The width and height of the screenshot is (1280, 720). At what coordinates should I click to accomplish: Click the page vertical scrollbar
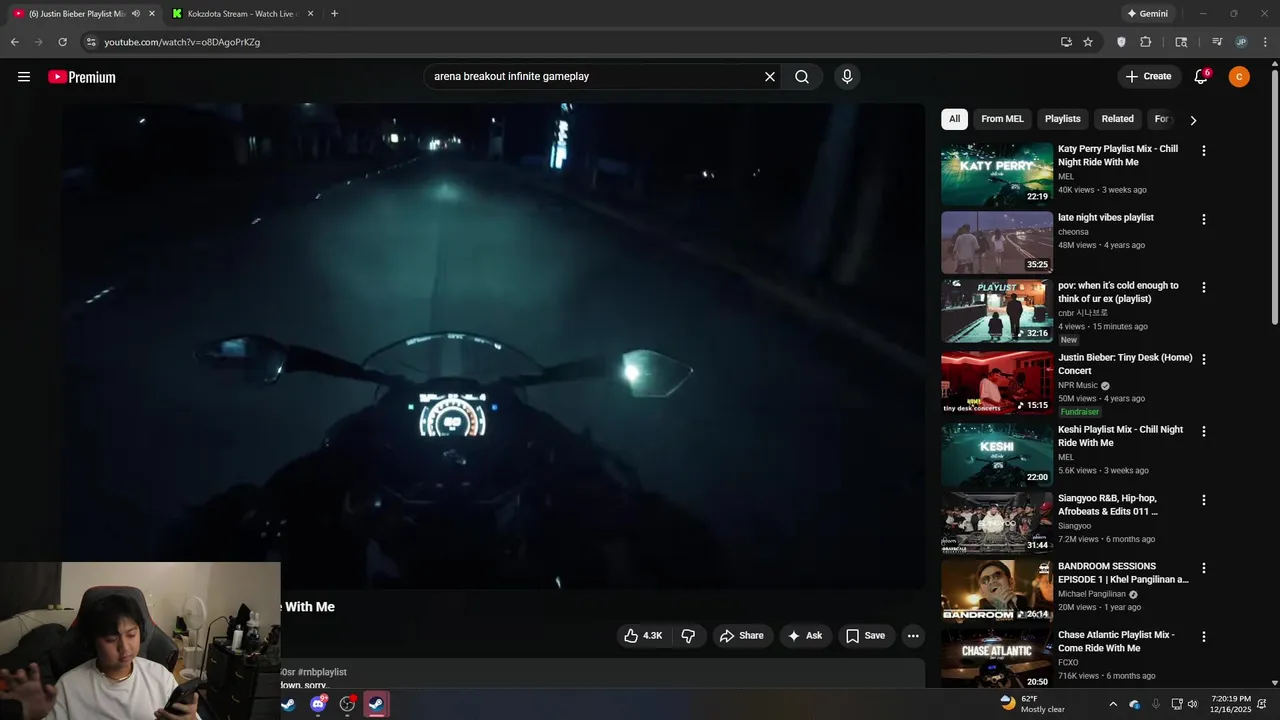click(x=1274, y=195)
